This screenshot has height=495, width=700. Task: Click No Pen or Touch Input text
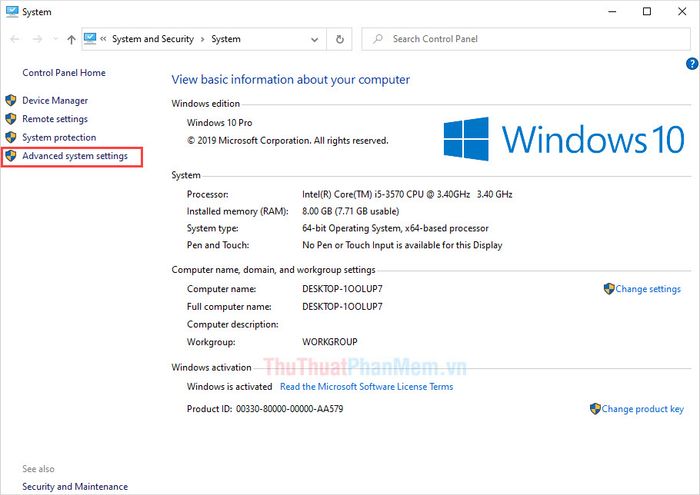tap(402, 245)
